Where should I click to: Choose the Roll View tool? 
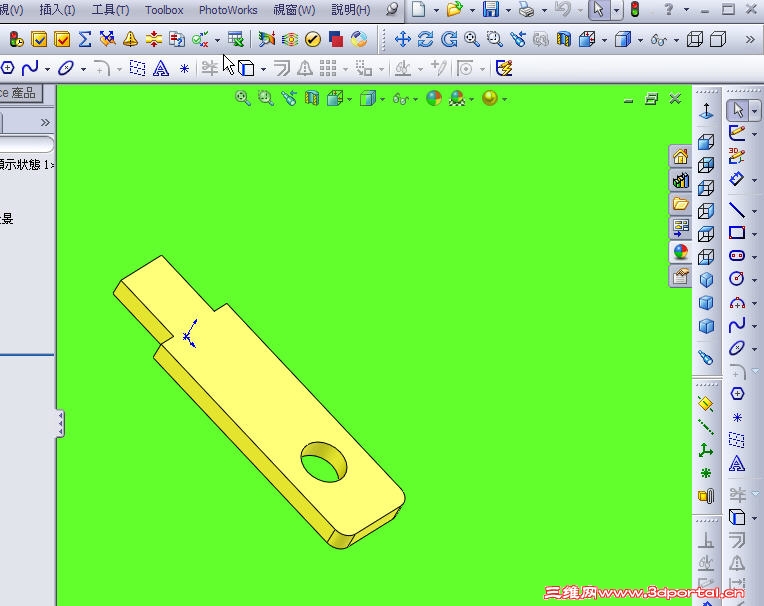(x=449, y=39)
